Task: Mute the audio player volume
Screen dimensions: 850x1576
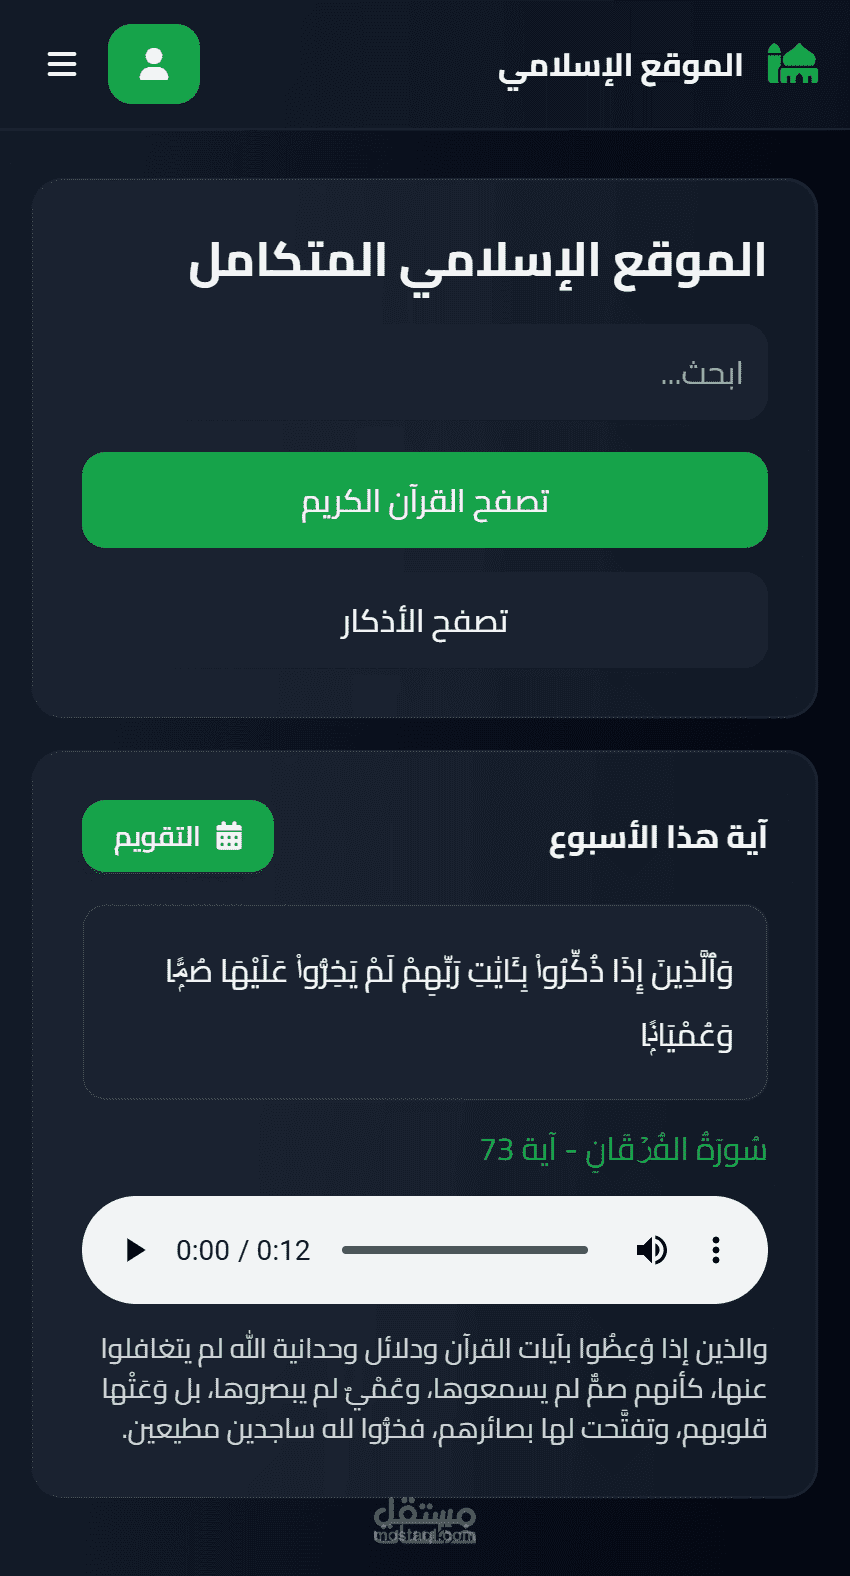Action: tap(652, 1250)
